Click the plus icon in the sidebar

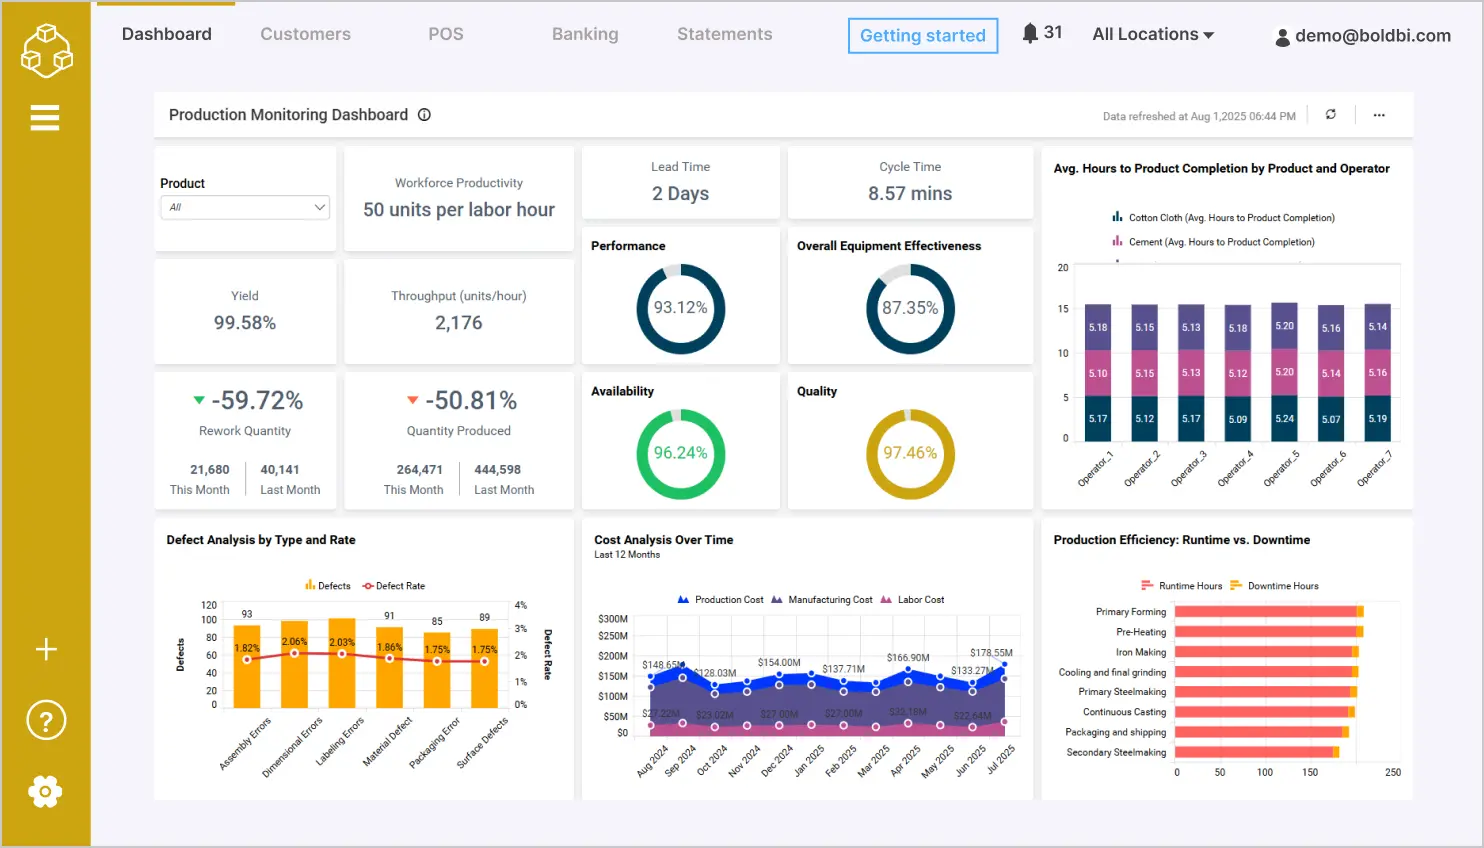(46, 650)
